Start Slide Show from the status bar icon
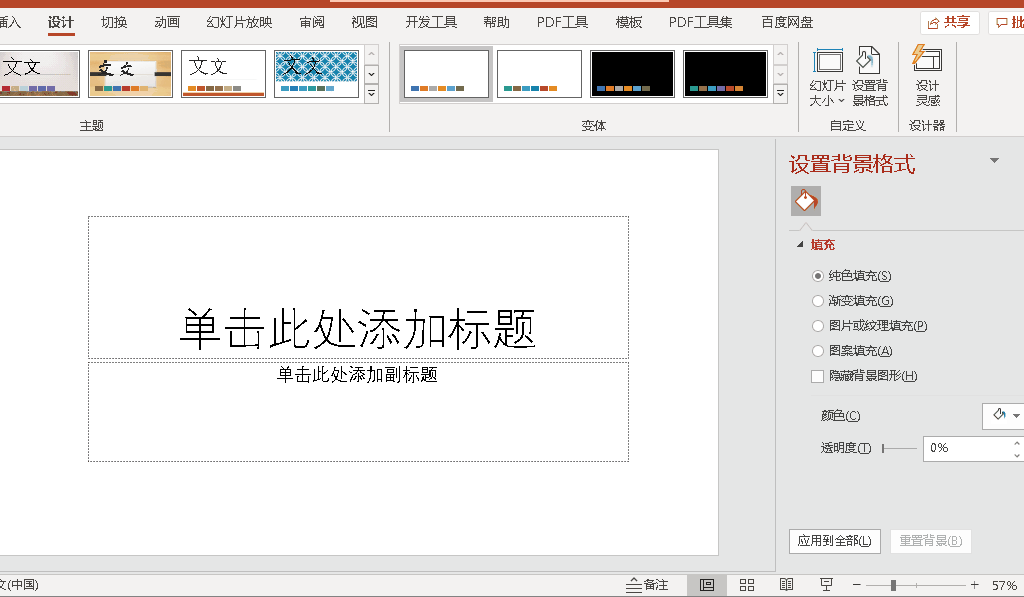 [x=826, y=584]
